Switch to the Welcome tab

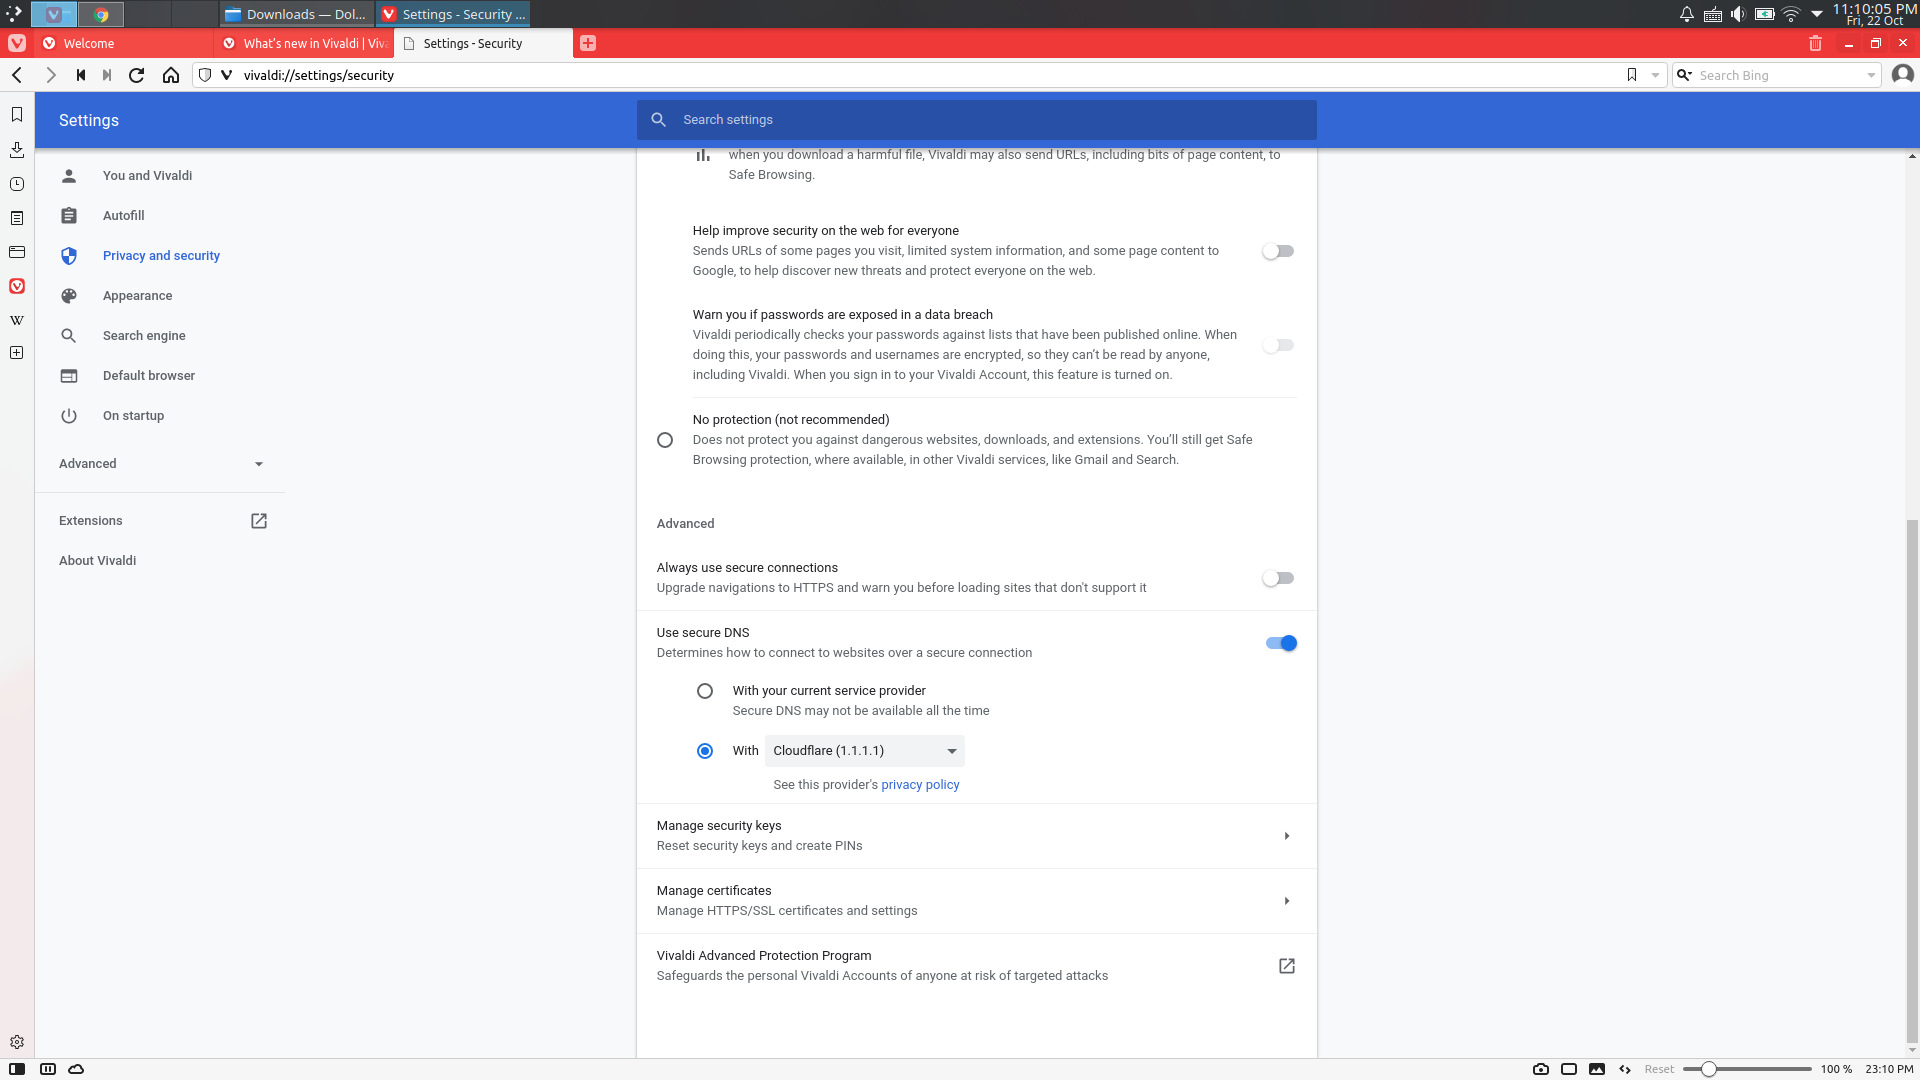tap(126, 43)
